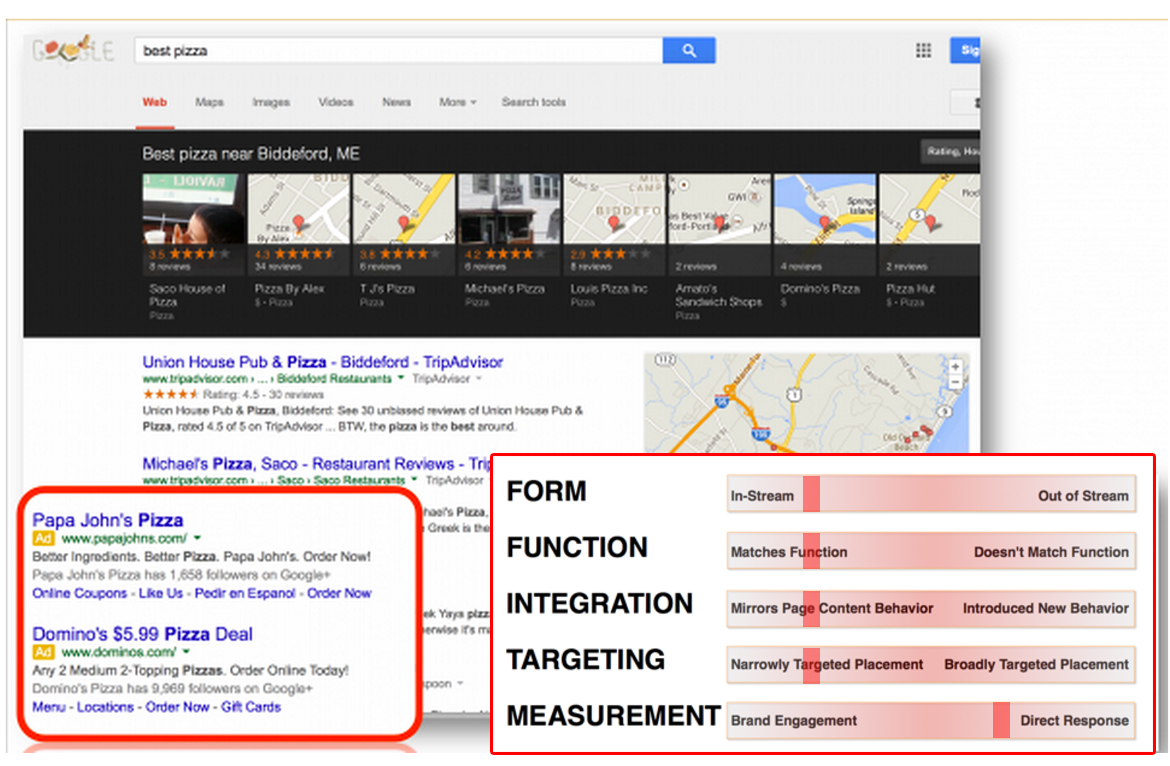Click the star rating under Union House Pub
The image size is (1170, 766).
point(168,395)
